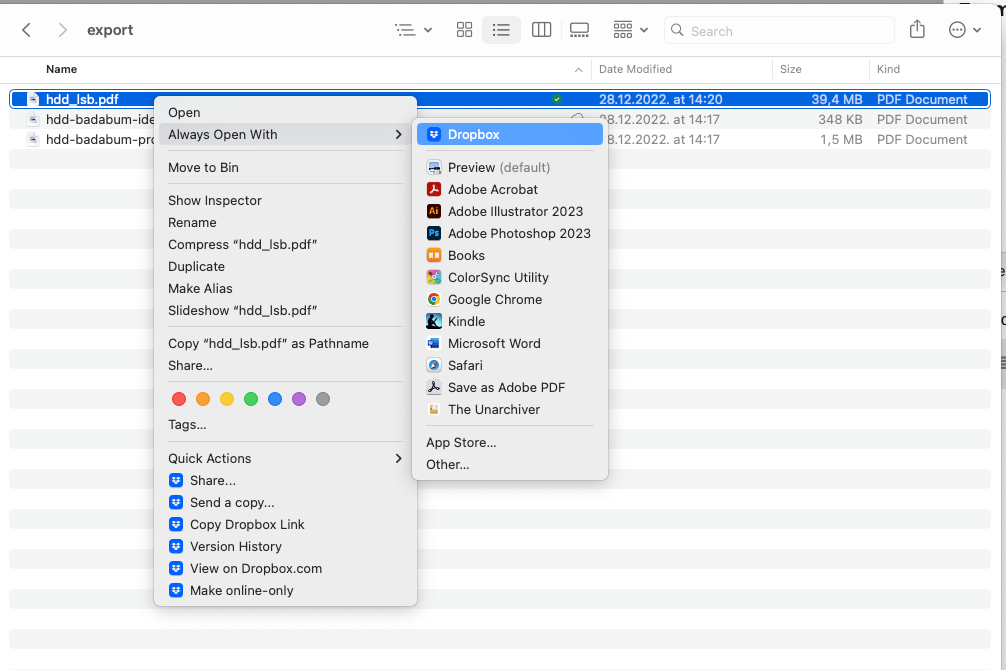The image size is (1006, 670).
Task: Switch Finder to icon view
Action: (464, 30)
